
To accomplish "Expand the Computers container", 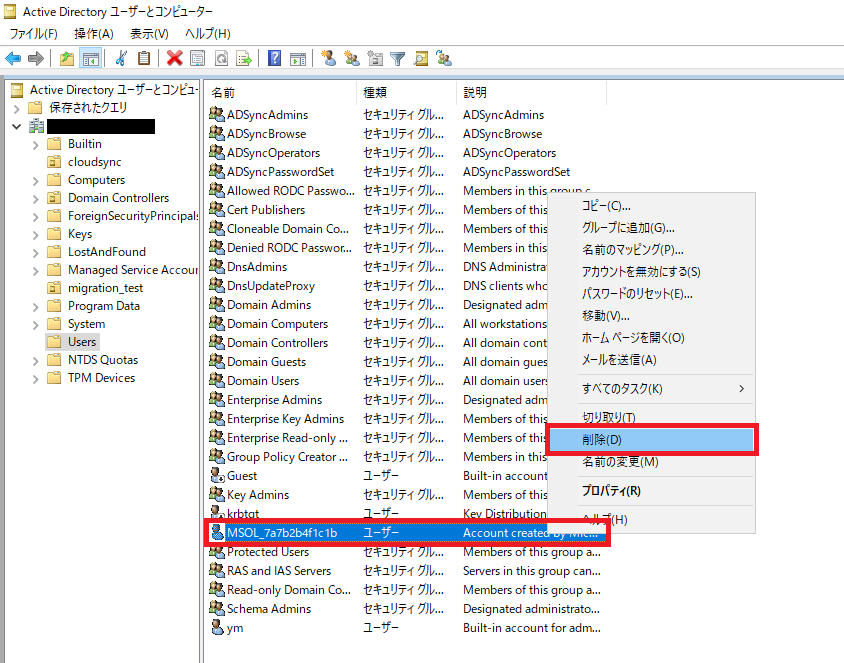I will pyautogui.click(x=36, y=181).
